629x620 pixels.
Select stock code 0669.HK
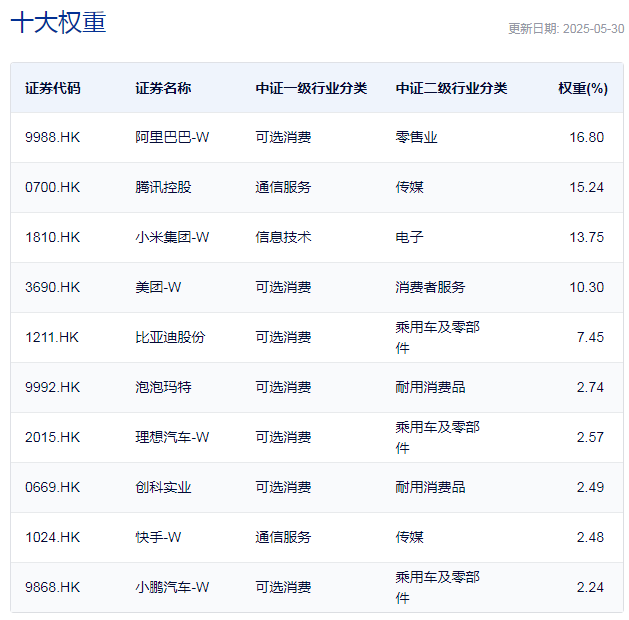(53, 487)
